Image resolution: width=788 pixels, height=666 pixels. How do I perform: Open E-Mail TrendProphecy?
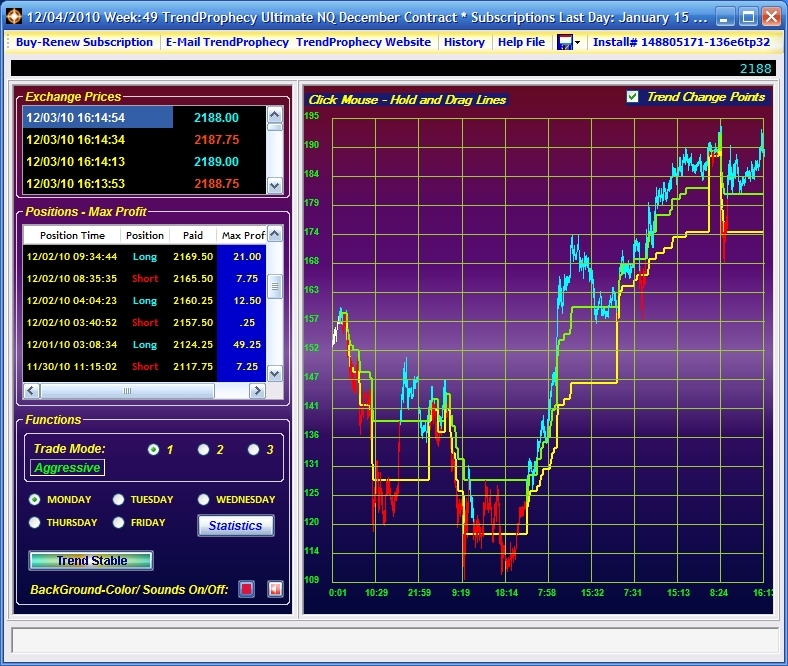click(227, 42)
